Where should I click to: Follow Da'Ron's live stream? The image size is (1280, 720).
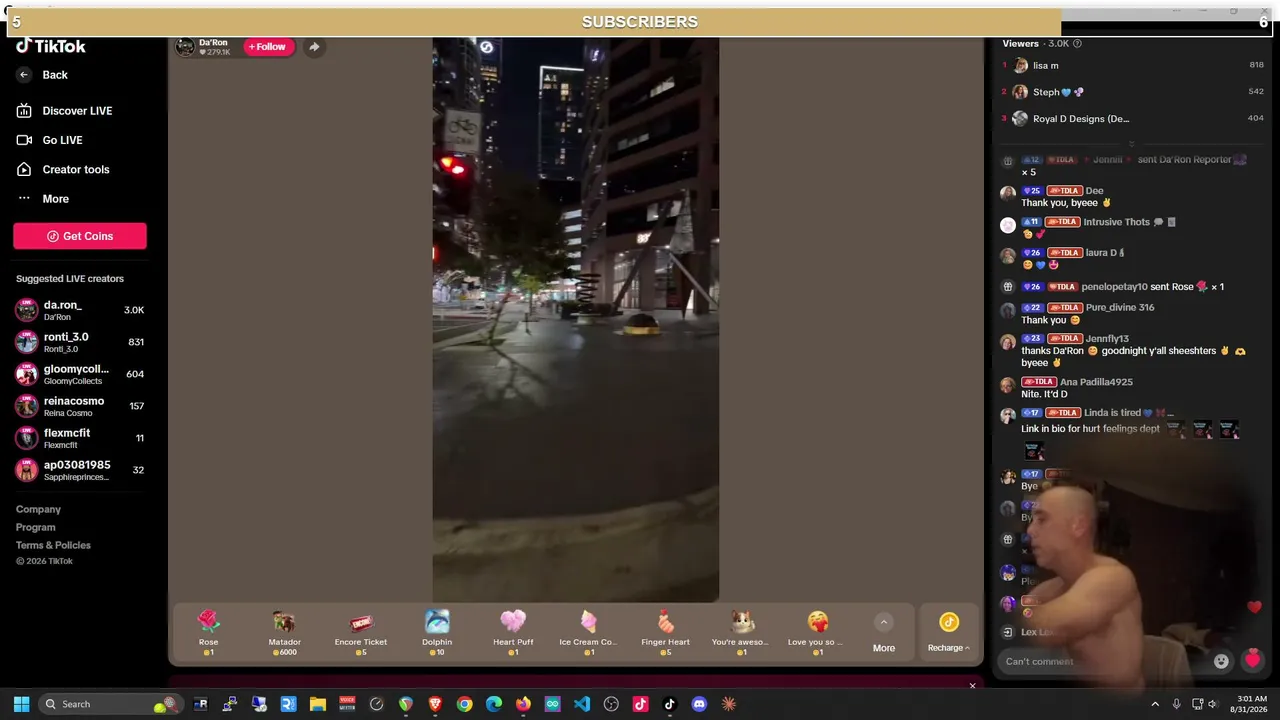click(x=268, y=47)
